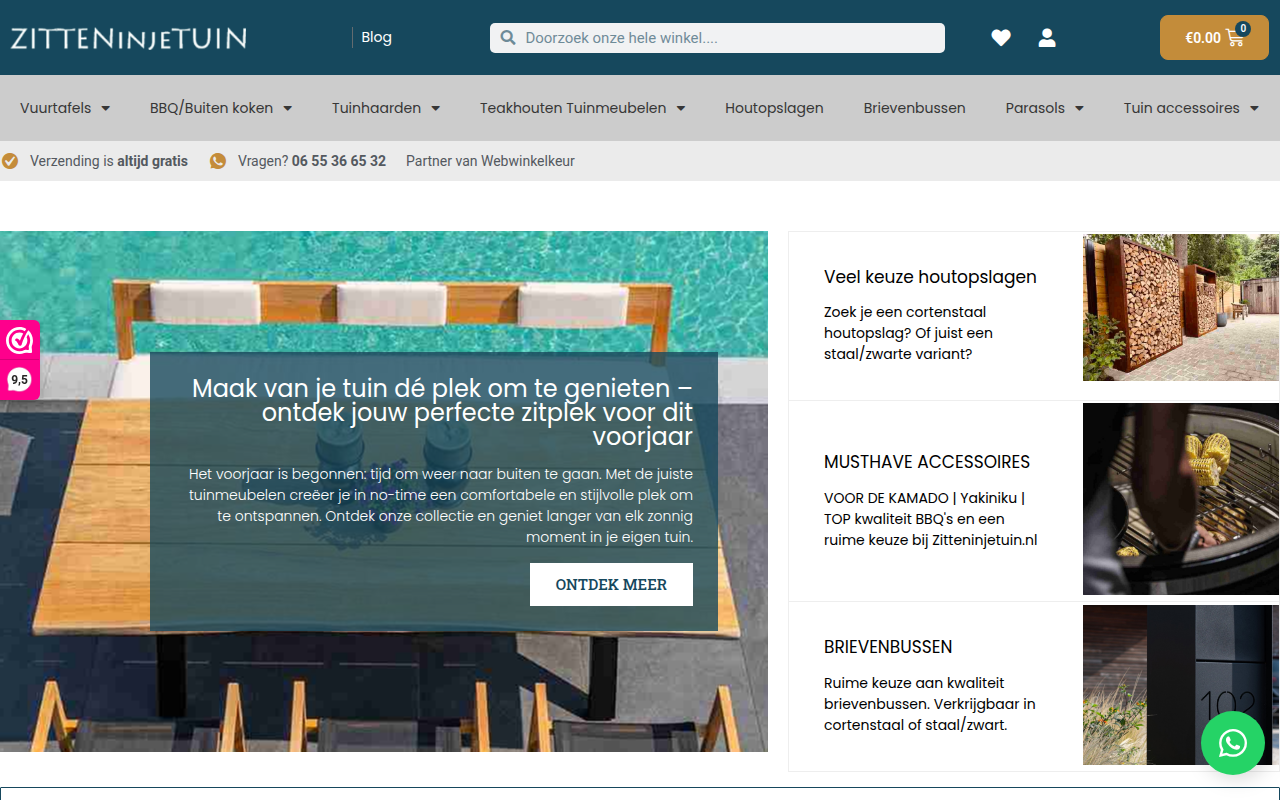Expand the Tuin accessoires dropdown arrow
The height and width of the screenshot is (800, 1280).
tap(1254, 108)
